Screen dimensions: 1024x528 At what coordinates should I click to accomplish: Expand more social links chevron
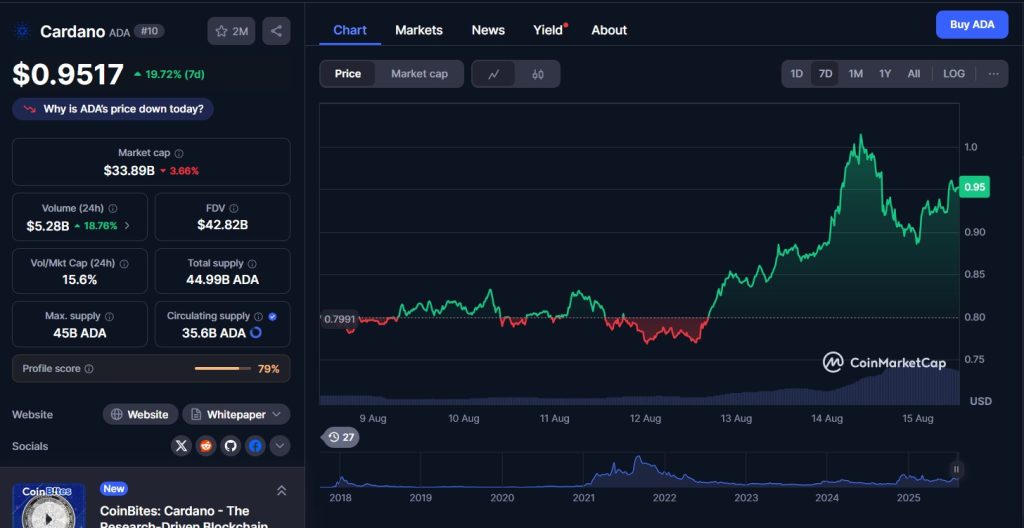[x=280, y=446]
